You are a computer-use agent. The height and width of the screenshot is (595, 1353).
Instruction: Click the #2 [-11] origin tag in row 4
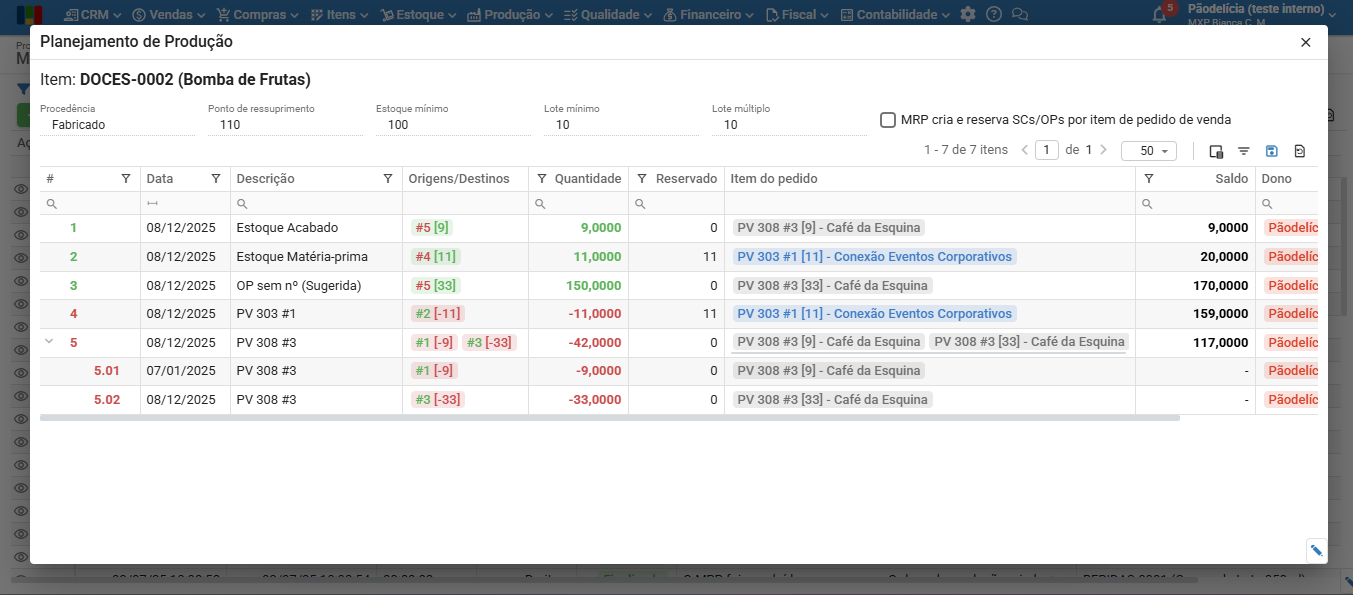[x=437, y=314]
